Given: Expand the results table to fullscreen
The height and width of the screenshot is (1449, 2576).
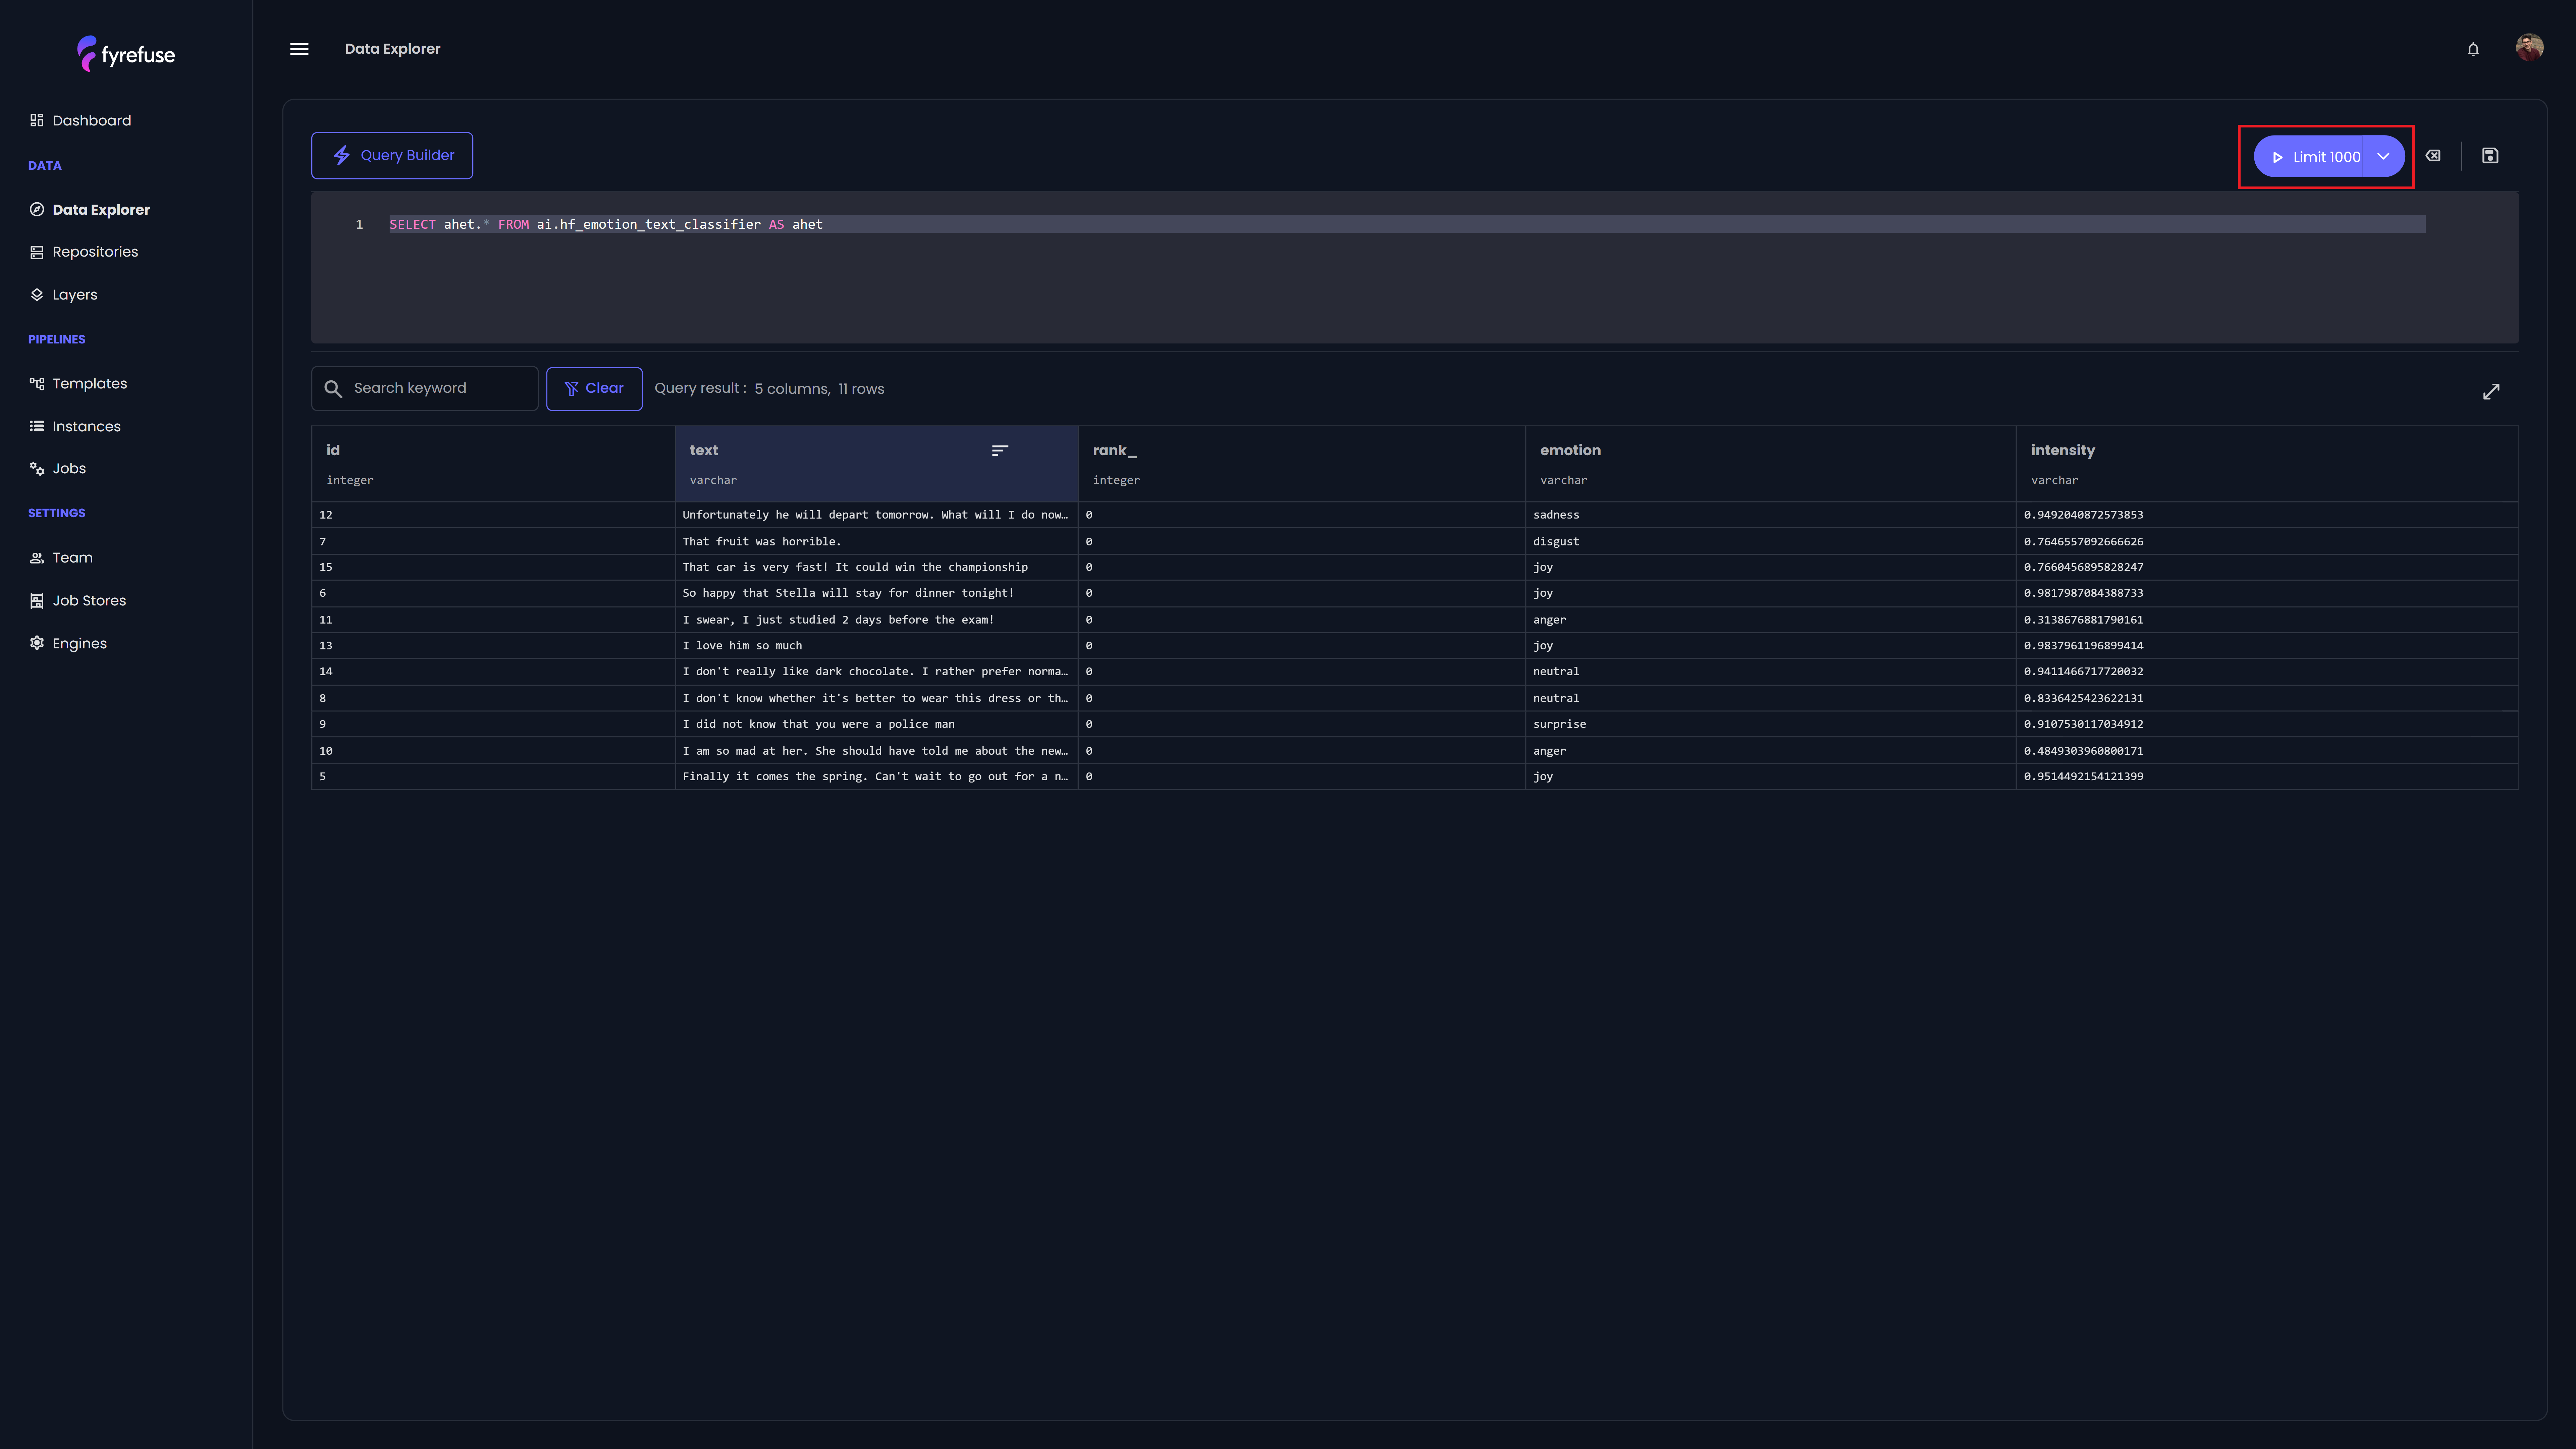Looking at the screenshot, I should click(x=2491, y=392).
